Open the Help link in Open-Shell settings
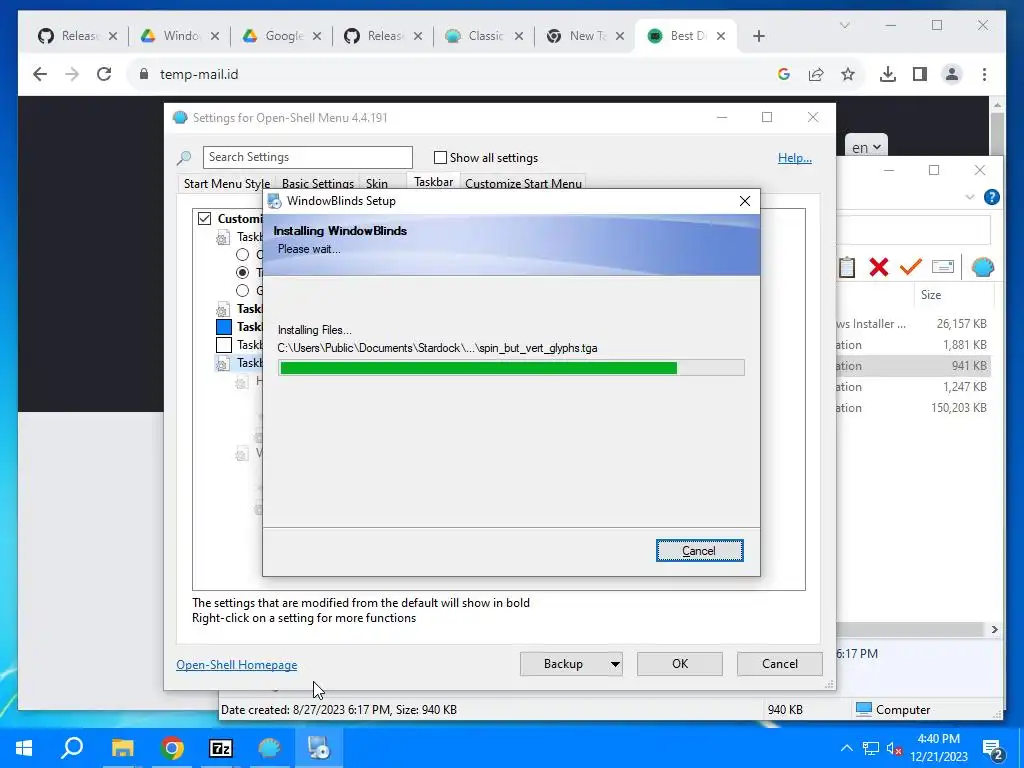The image size is (1024, 768). [794, 157]
